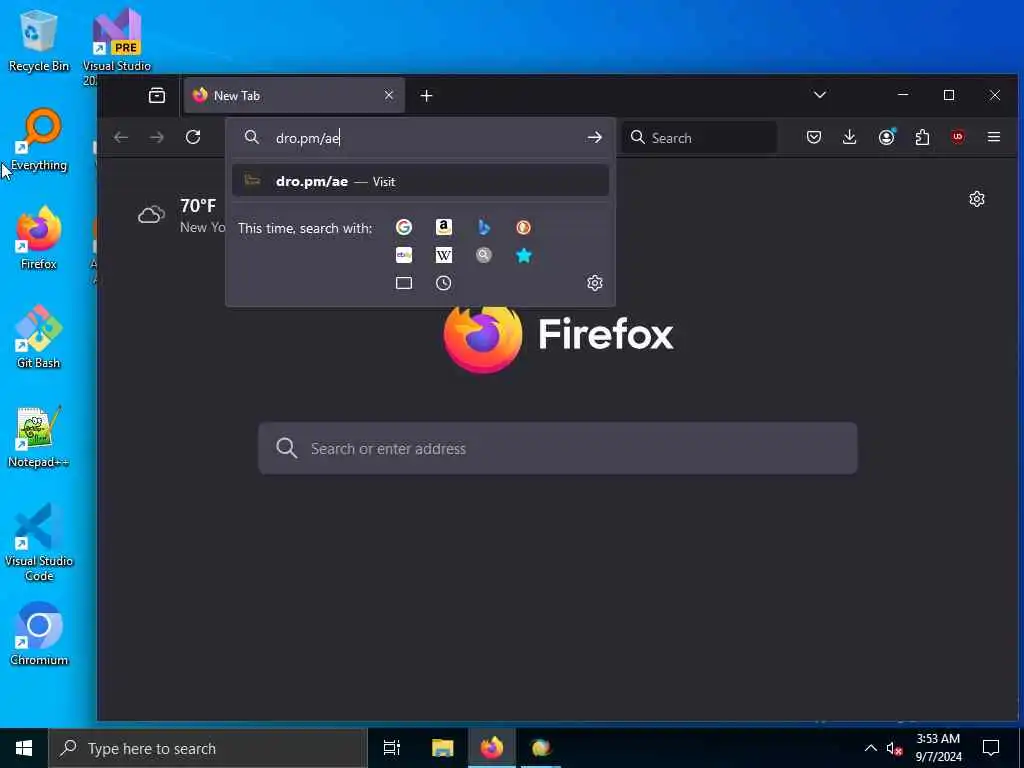Screen dimensions: 1024x768
Task: Open the Downloads panel
Action: click(850, 137)
